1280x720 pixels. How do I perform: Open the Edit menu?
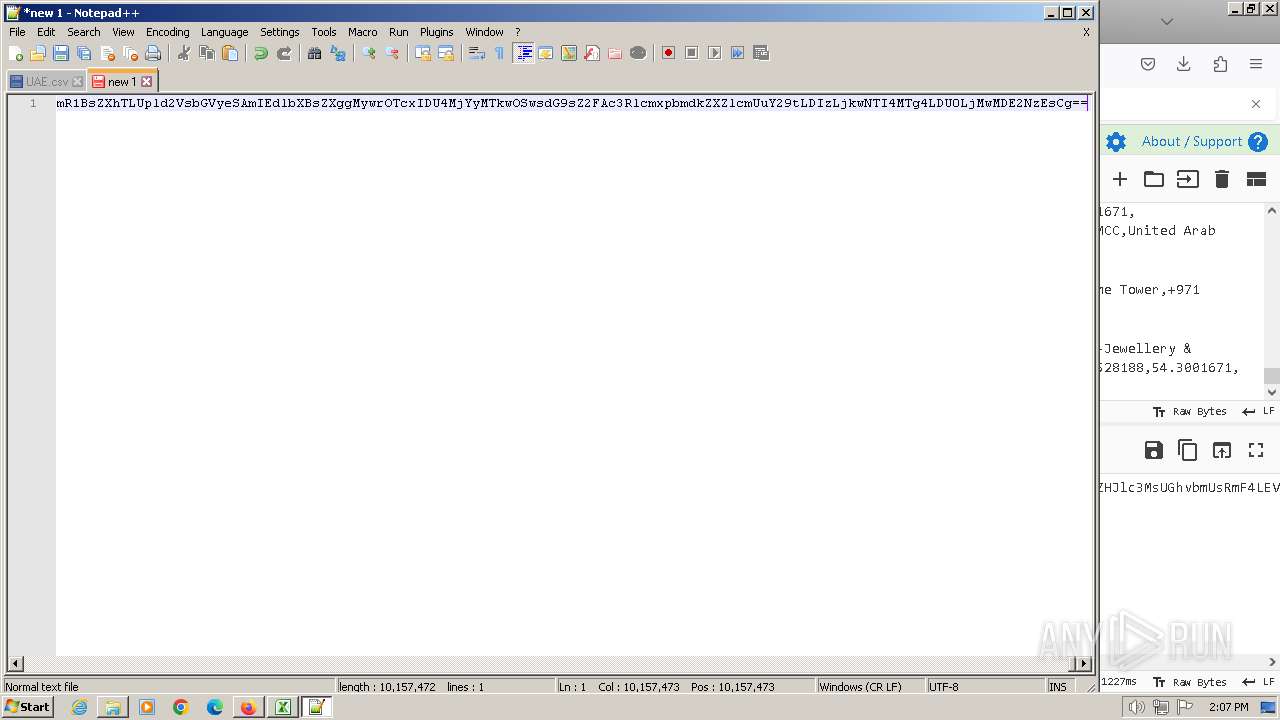(46, 32)
